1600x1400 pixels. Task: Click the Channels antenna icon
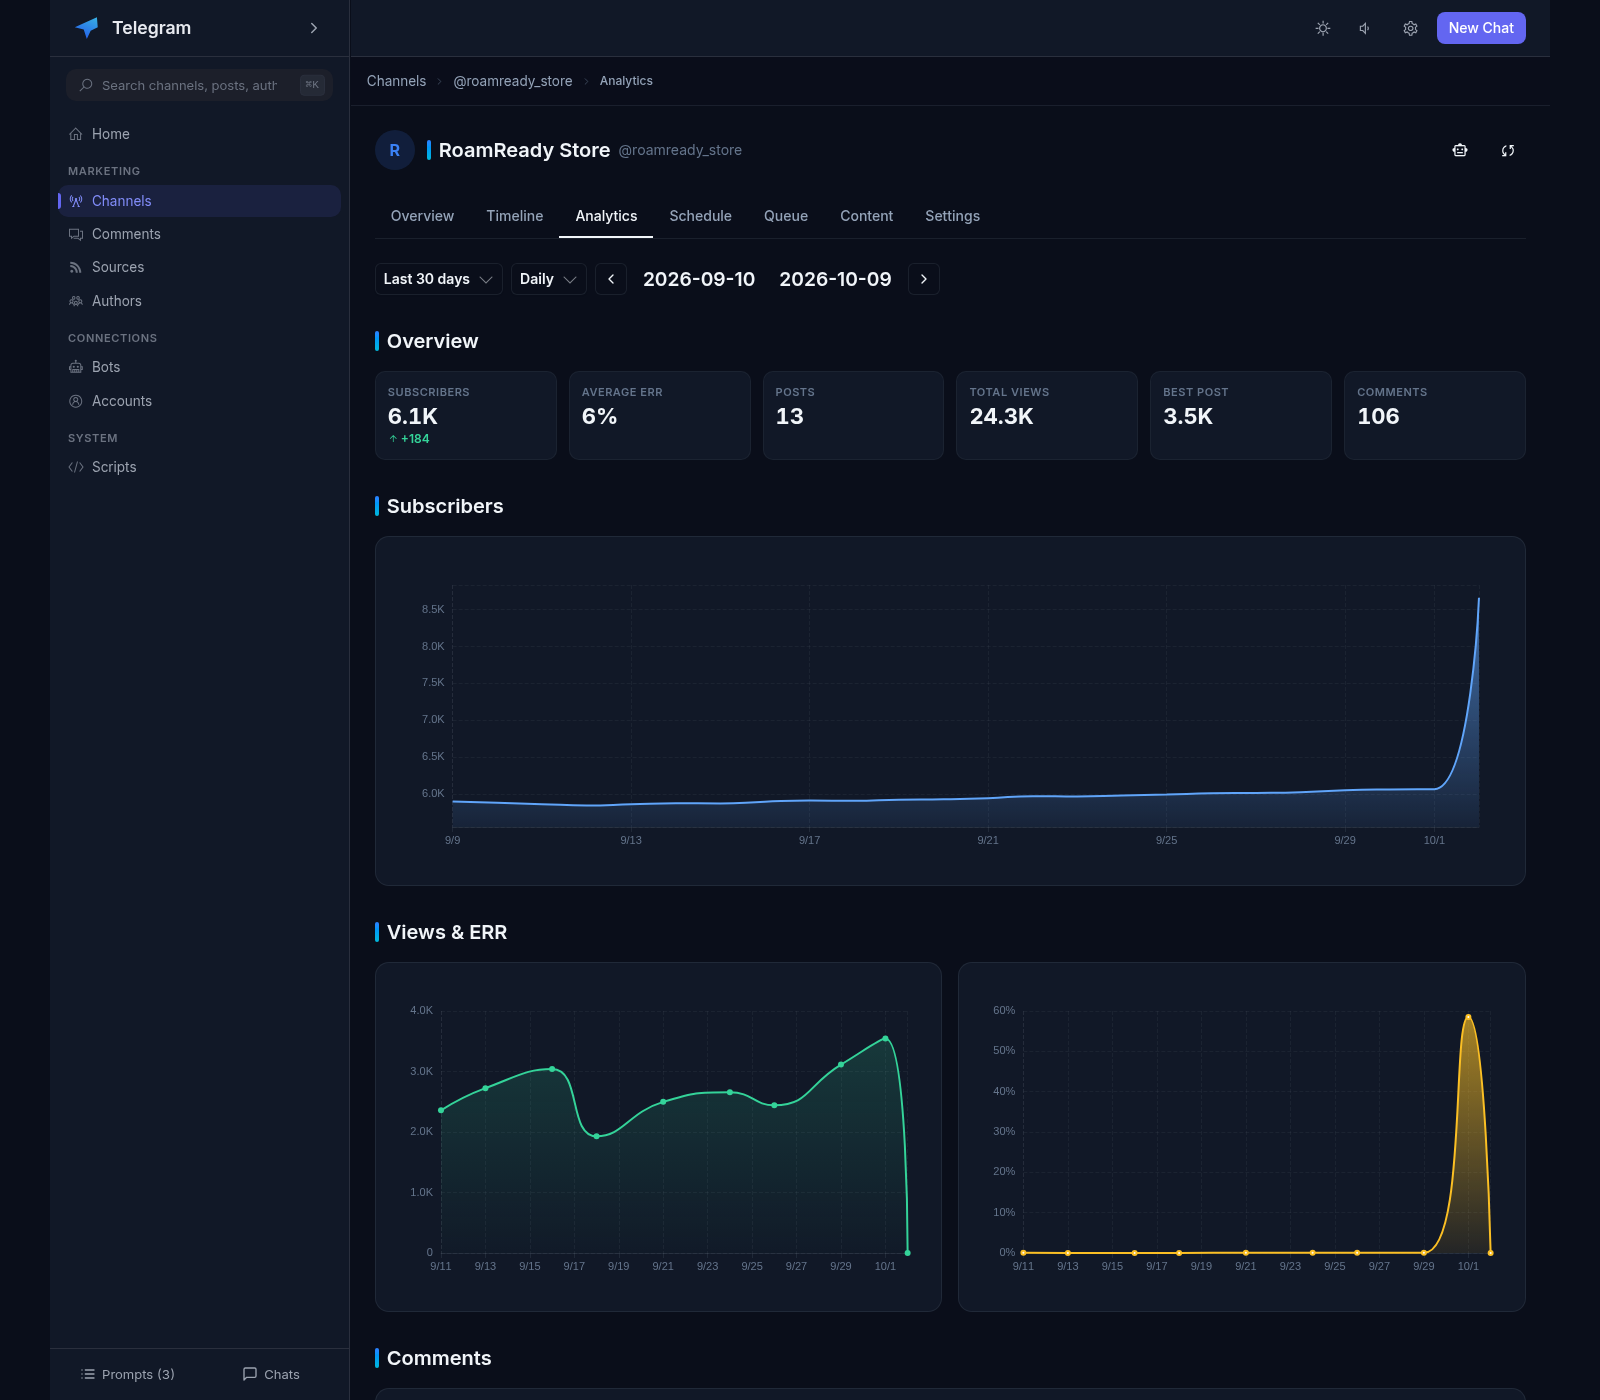pyautogui.click(x=76, y=201)
